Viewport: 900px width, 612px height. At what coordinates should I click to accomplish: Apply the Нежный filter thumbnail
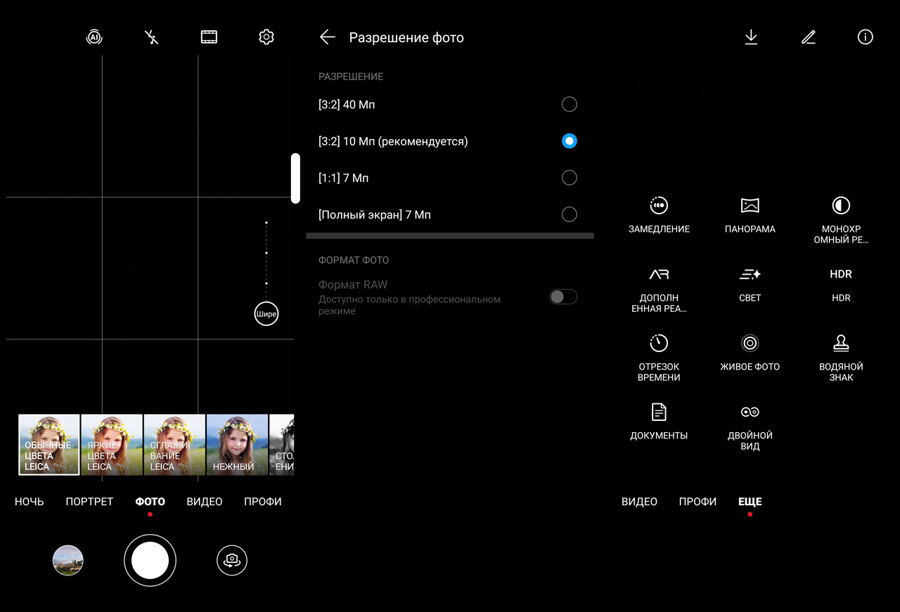237,444
